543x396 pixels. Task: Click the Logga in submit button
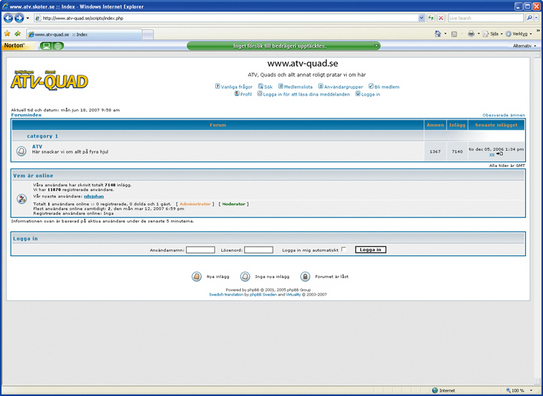(371, 250)
